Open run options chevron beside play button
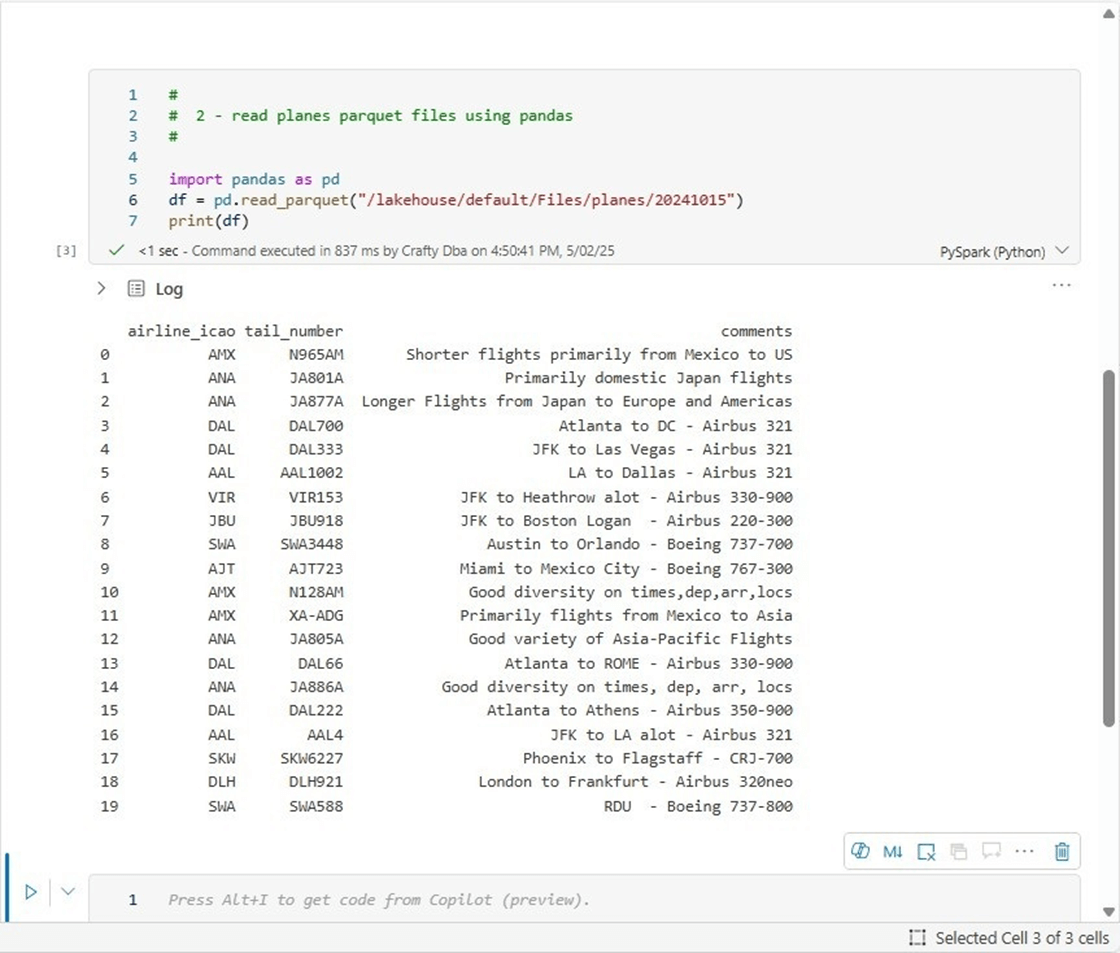This screenshot has width=1120, height=953. (68, 891)
